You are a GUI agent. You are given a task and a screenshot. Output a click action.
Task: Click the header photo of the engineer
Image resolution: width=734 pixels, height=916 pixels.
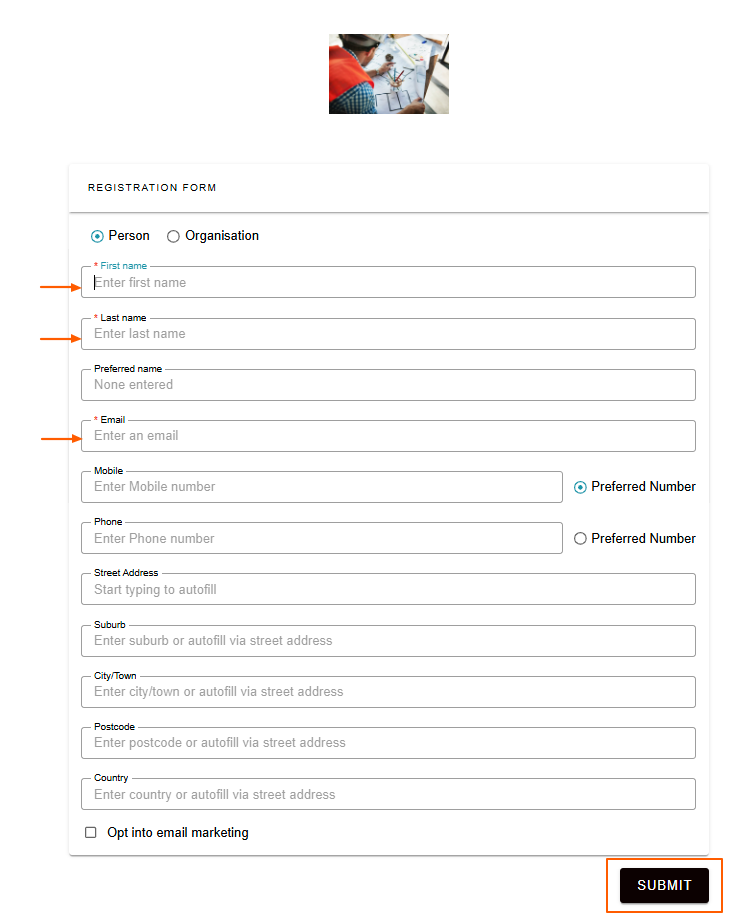[x=389, y=74]
